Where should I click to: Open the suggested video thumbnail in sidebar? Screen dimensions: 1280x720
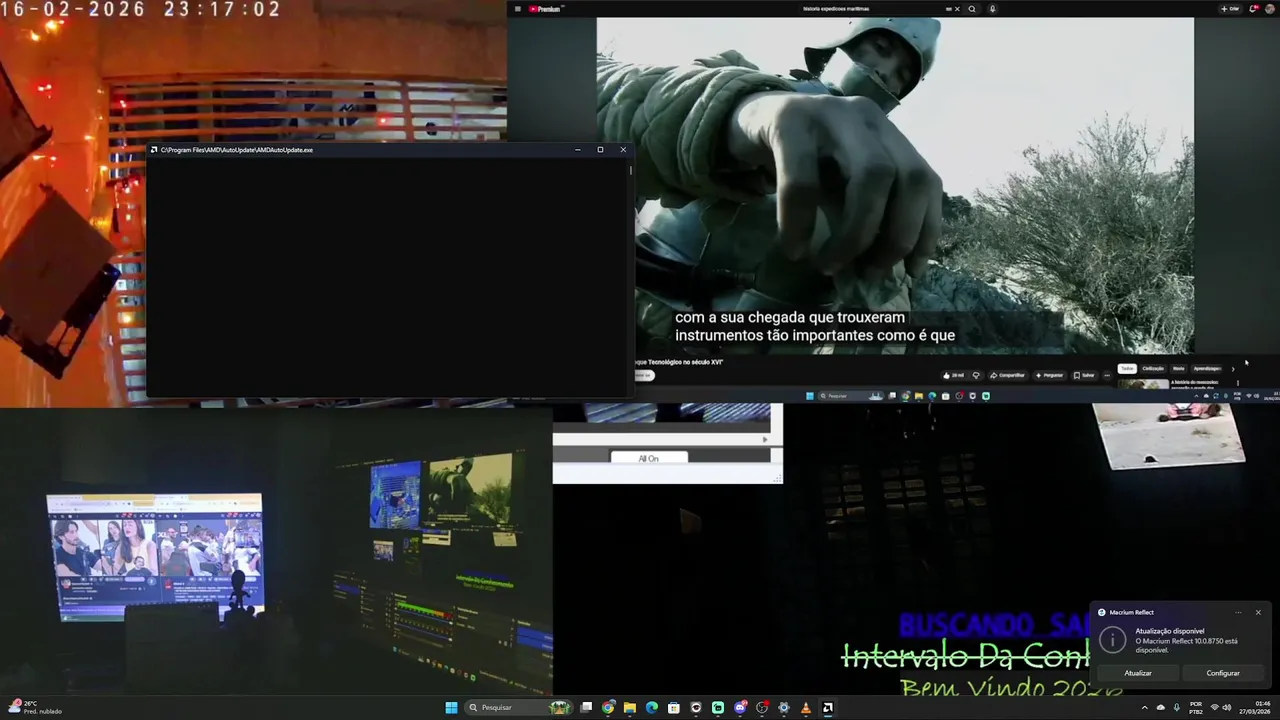(x=1143, y=384)
